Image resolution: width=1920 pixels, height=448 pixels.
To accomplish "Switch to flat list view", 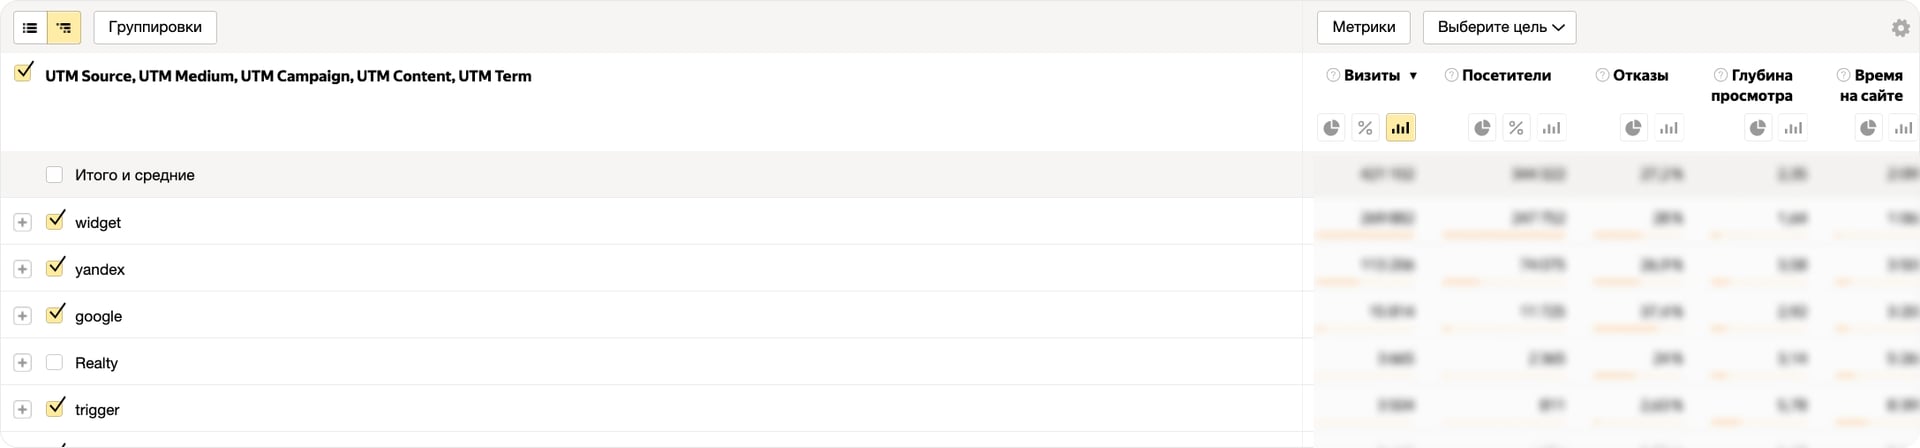I will (30, 28).
